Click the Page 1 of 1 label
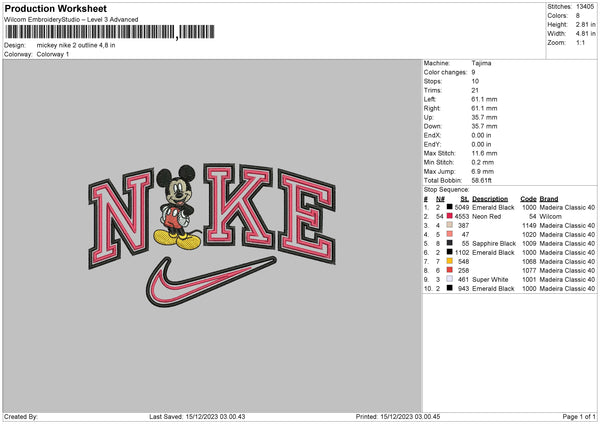This screenshot has height=424, width=600. coord(579,417)
